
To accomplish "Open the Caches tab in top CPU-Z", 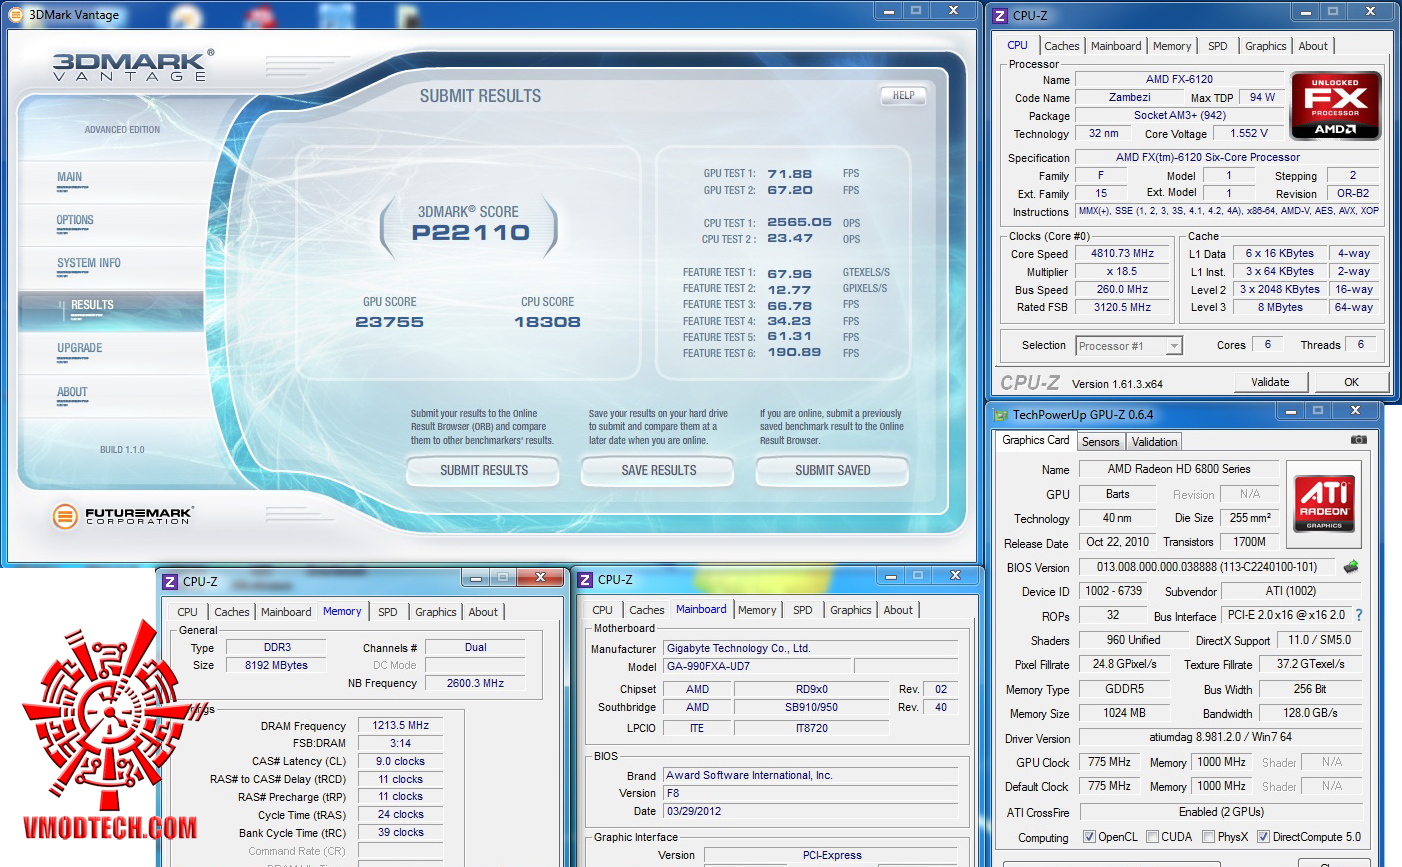I will pyautogui.click(x=1061, y=46).
